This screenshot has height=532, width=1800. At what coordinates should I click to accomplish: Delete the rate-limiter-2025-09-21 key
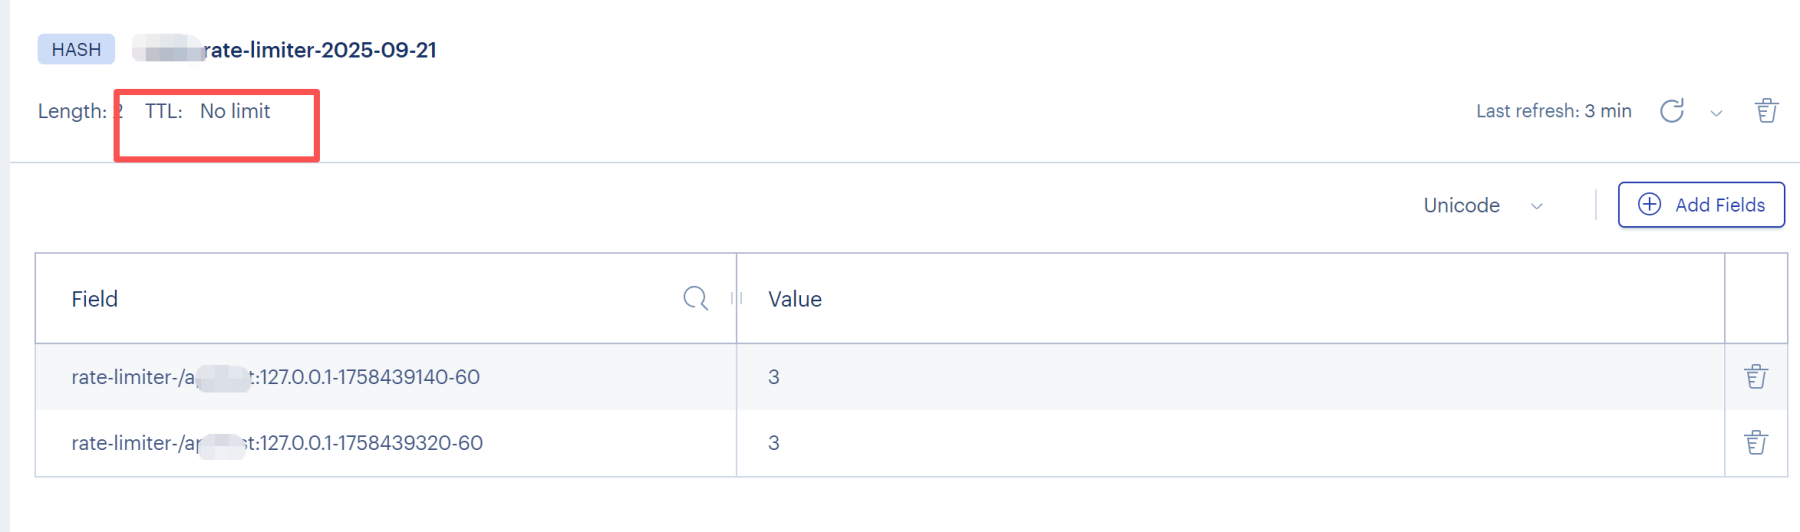(x=1767, y=111)
